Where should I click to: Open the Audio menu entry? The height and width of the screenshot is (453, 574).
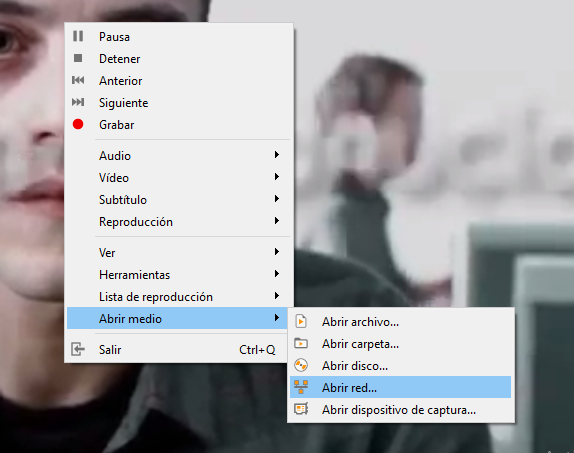179,156
